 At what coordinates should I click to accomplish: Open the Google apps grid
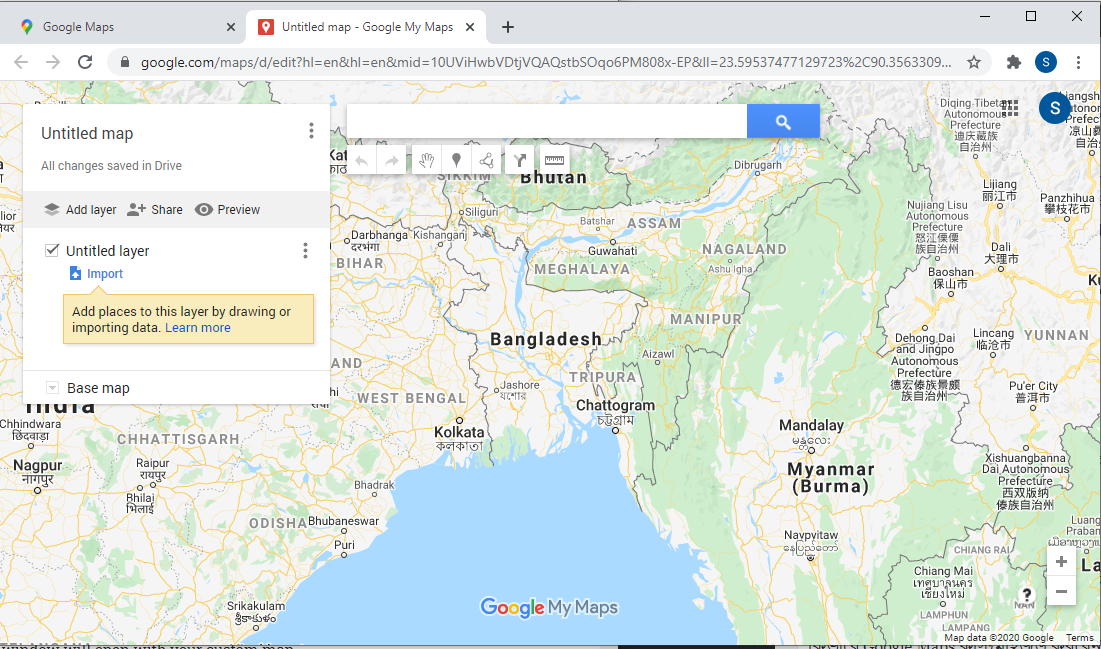click(1010, 108)
